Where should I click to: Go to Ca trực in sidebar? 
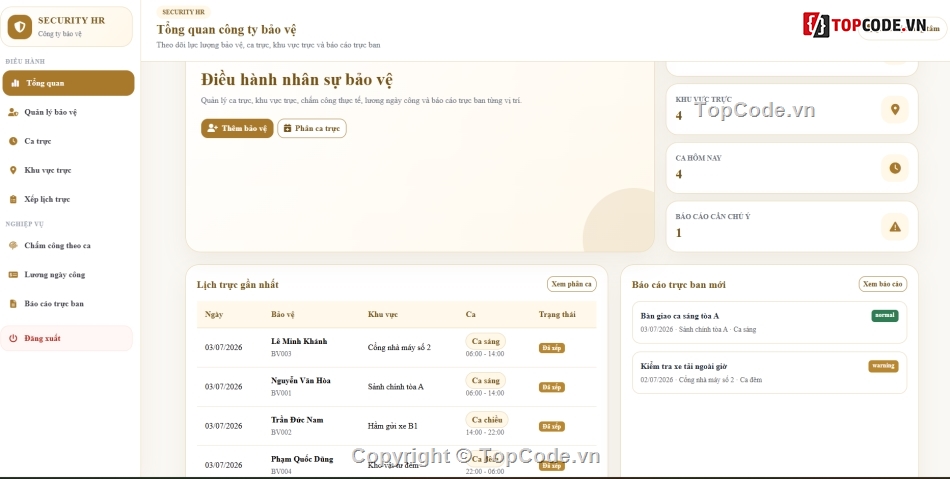[68, 141]
